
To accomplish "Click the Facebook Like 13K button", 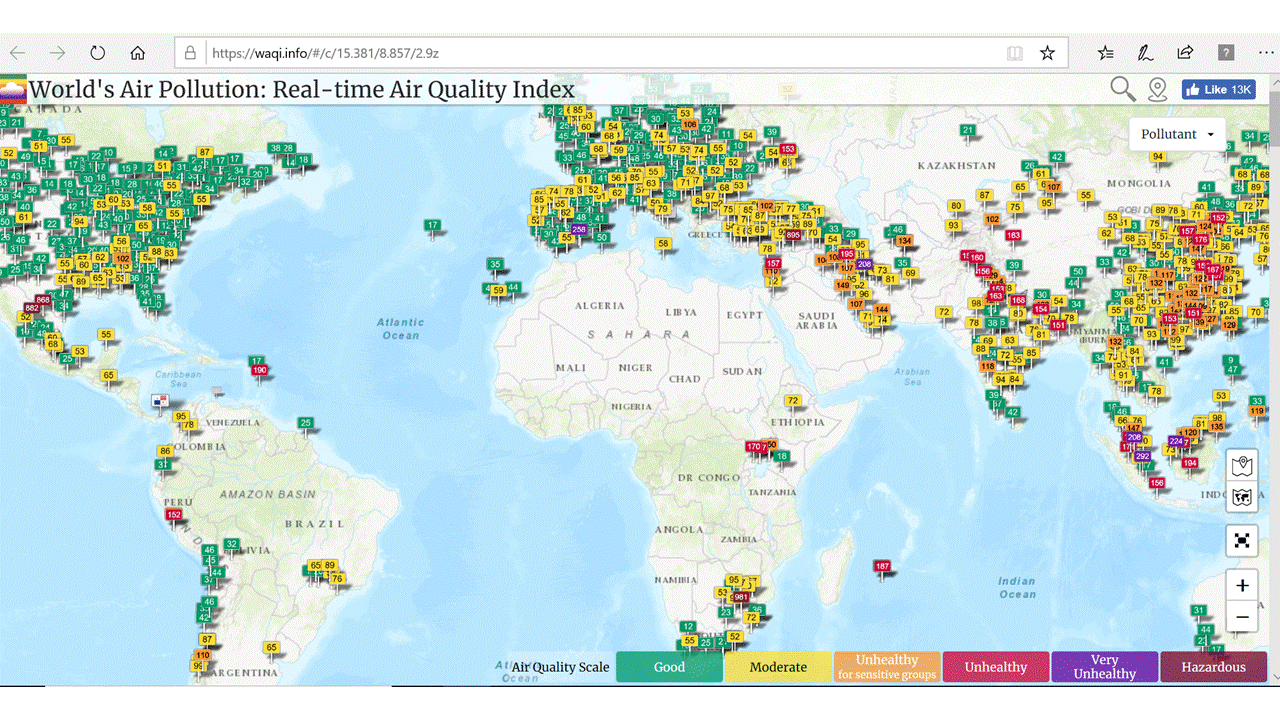I will (1219, 89).
